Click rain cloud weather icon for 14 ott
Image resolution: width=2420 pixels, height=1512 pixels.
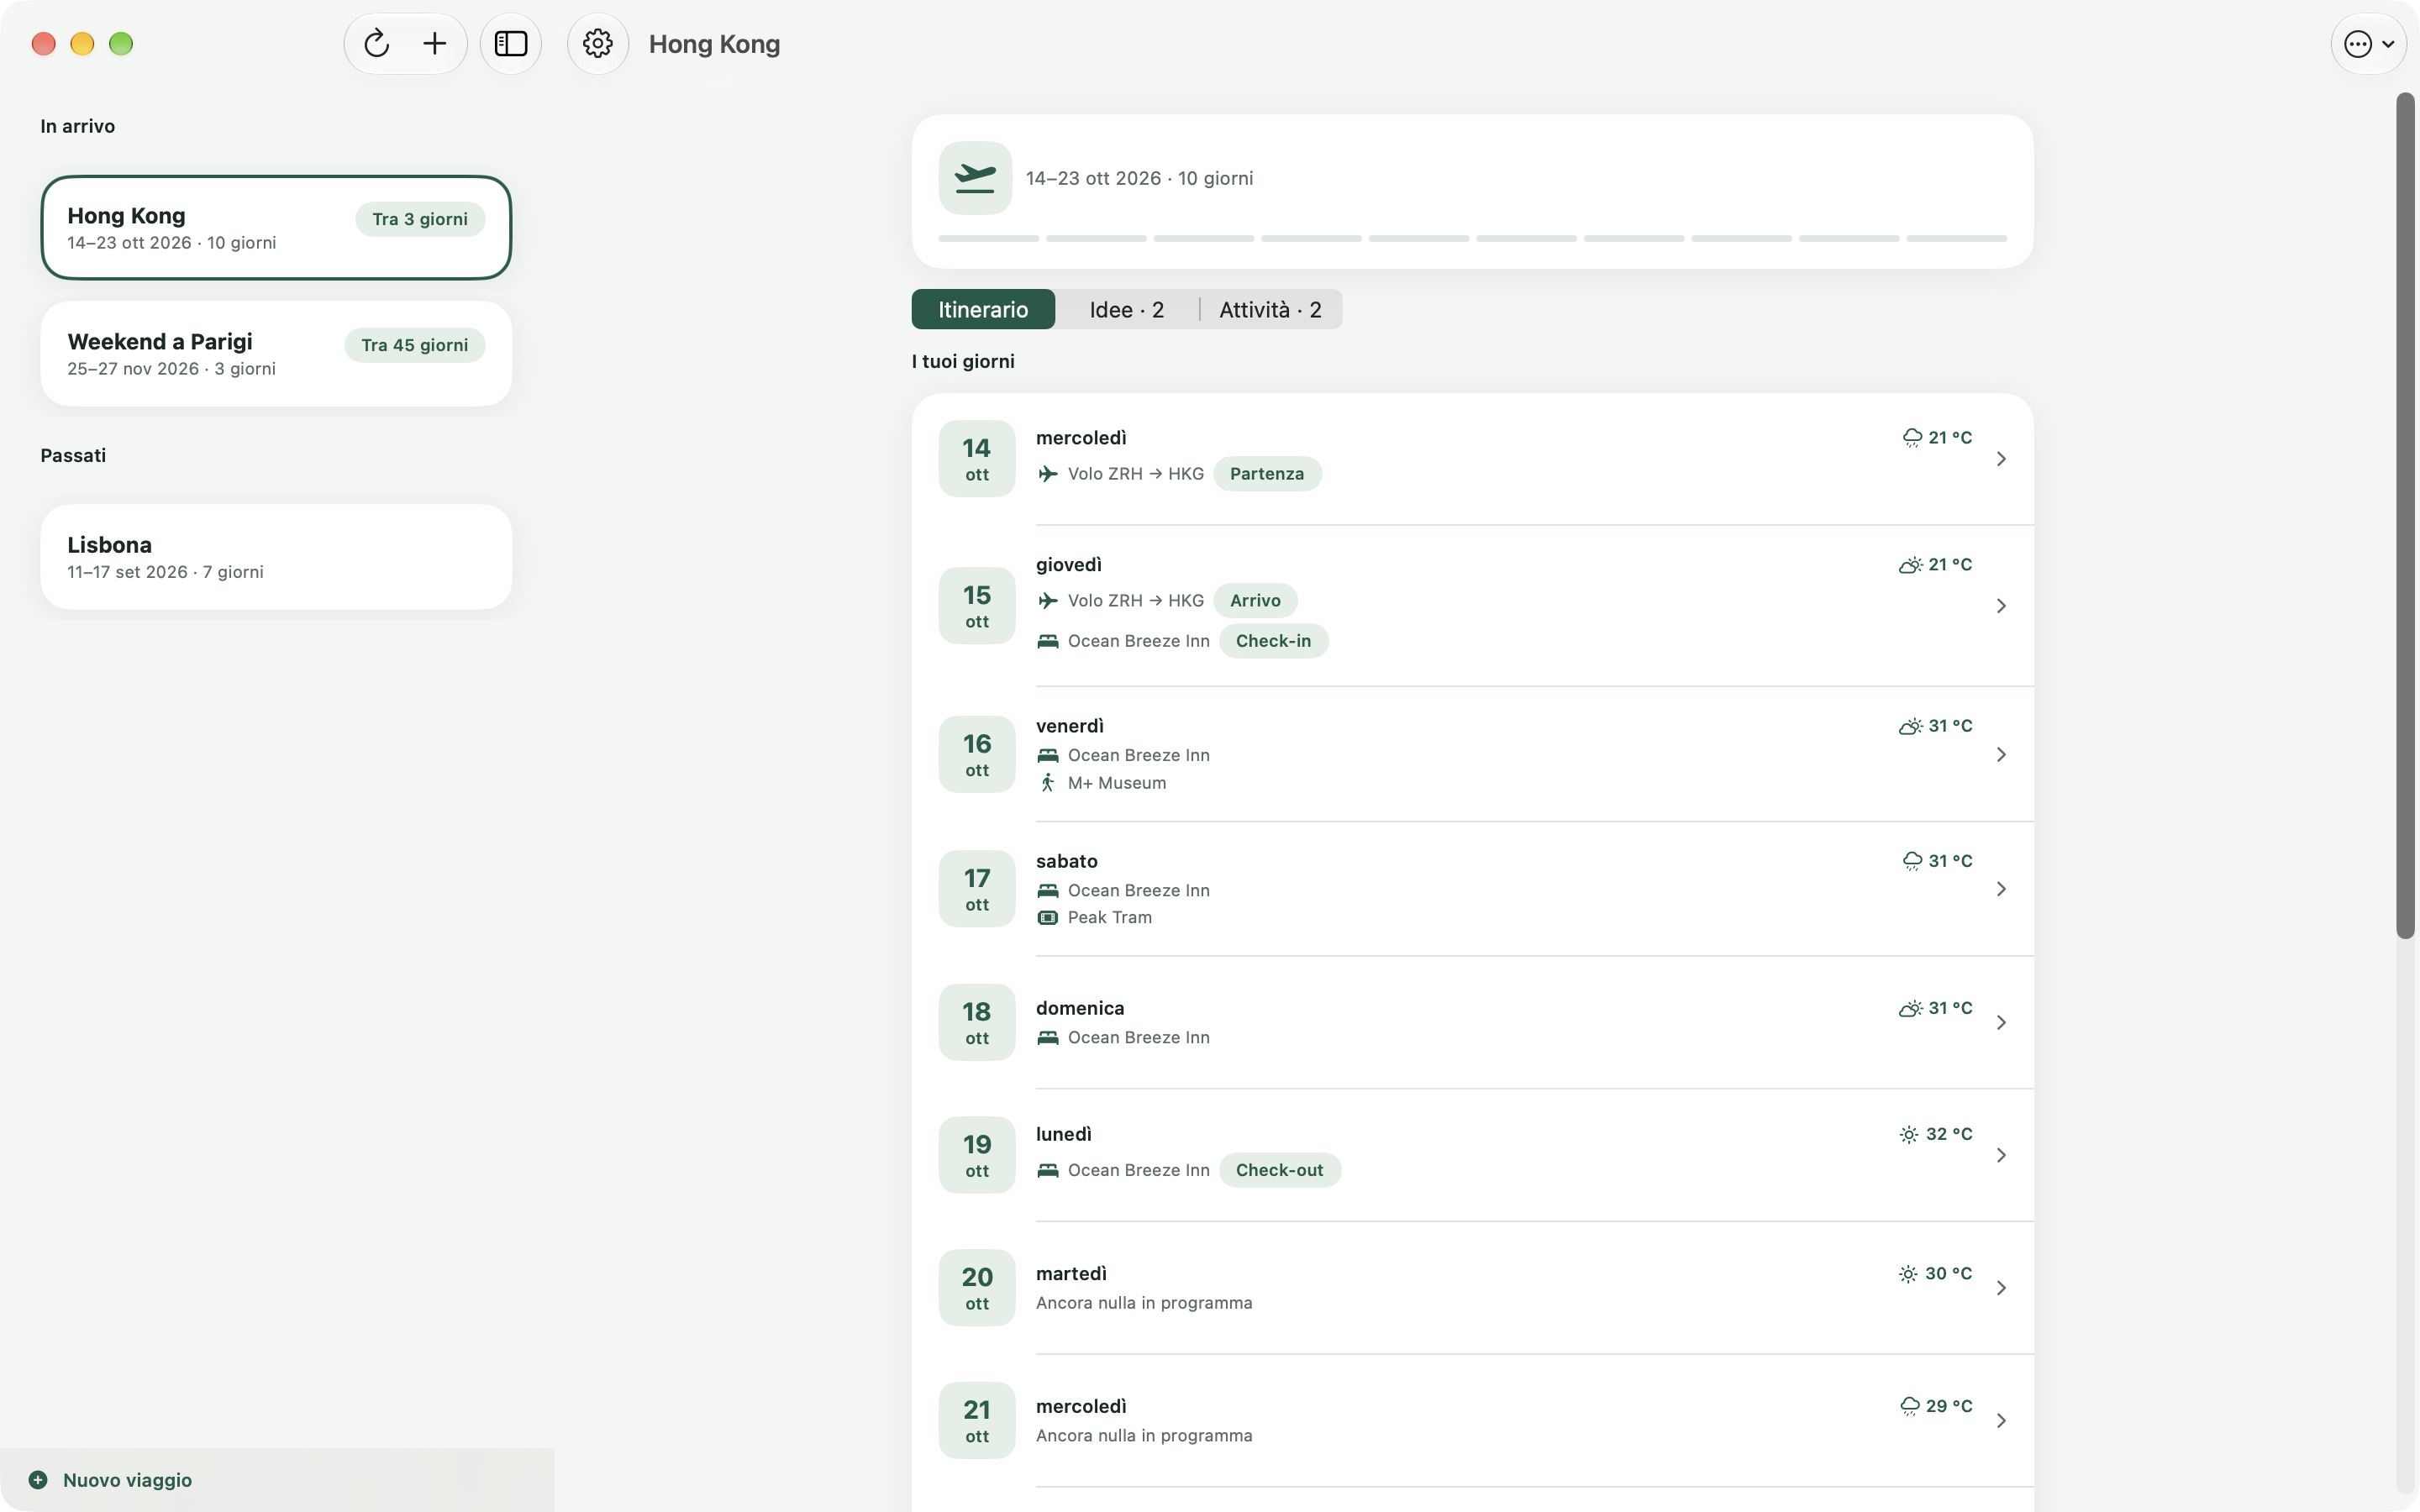pyautogui.click(x=1912, y=438)
